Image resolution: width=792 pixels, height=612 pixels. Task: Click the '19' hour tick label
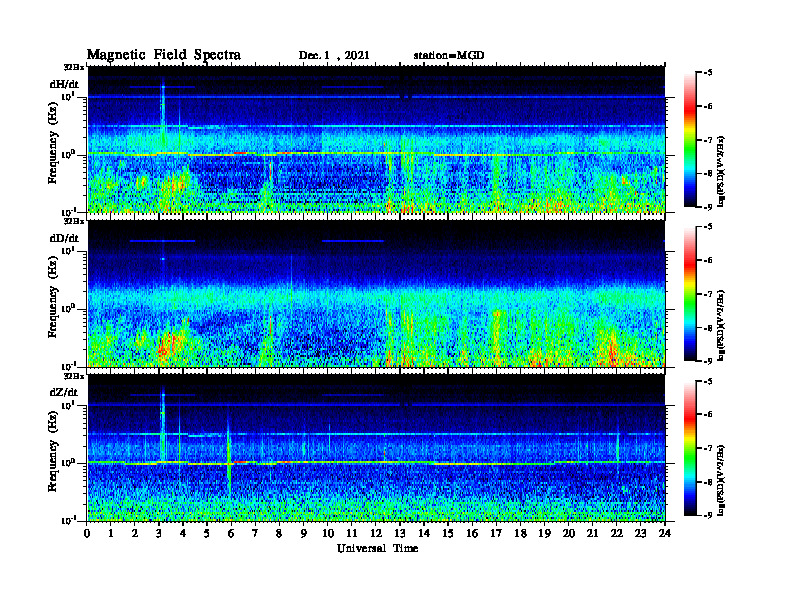(544, 534)
